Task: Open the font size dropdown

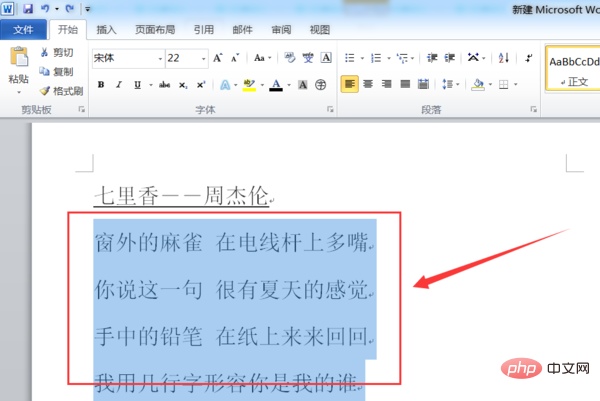Action: tap(202, 58)
